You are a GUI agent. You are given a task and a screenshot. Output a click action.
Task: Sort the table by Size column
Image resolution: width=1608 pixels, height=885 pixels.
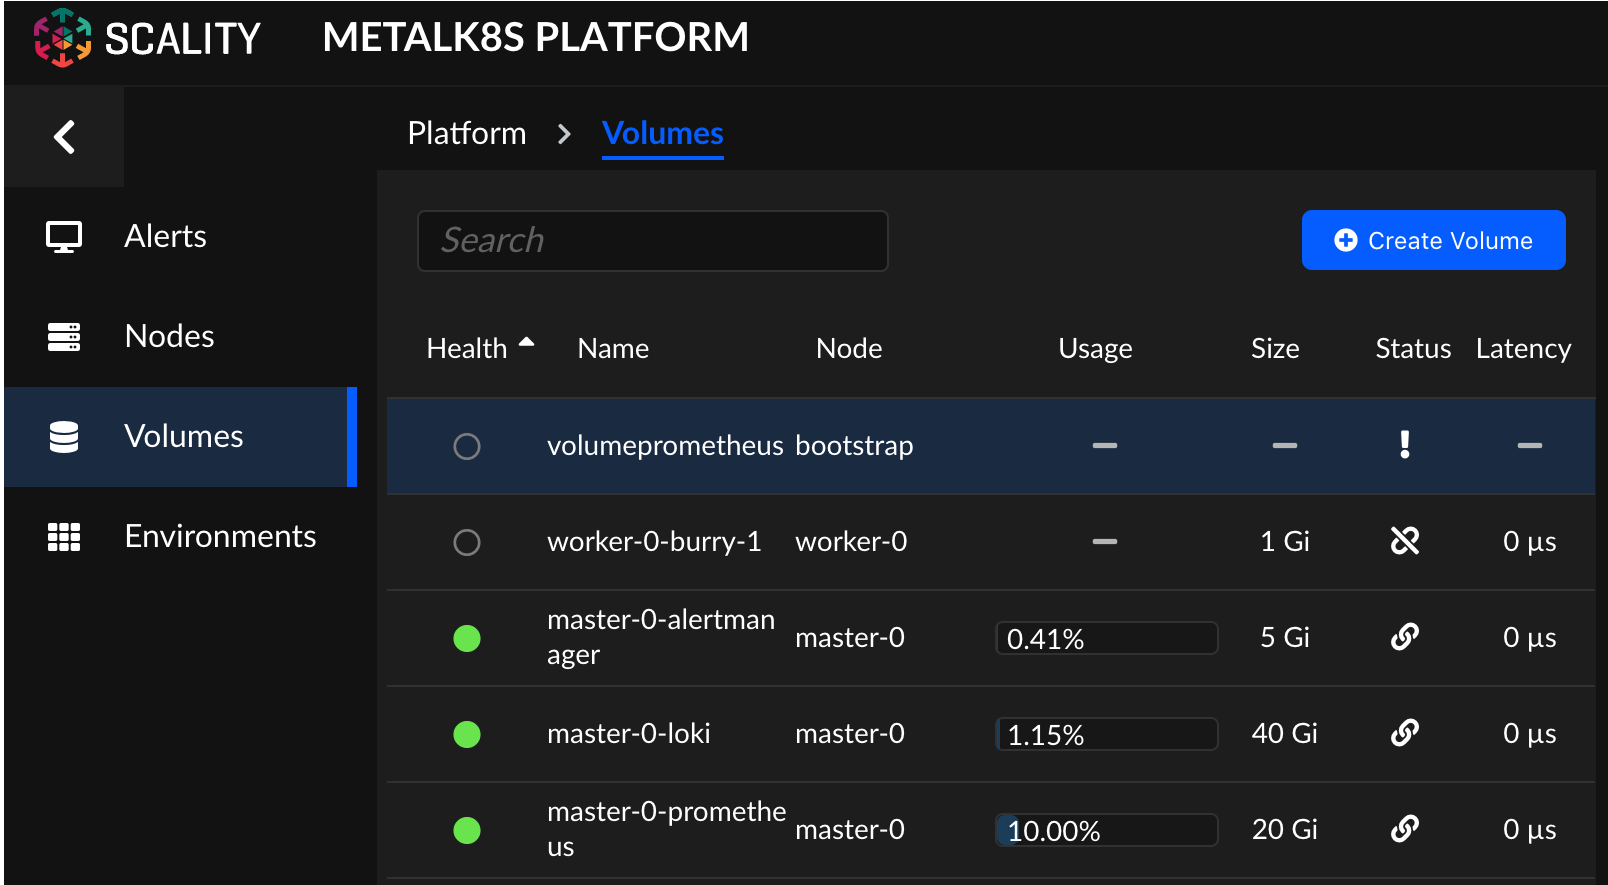pos(1275,348)
